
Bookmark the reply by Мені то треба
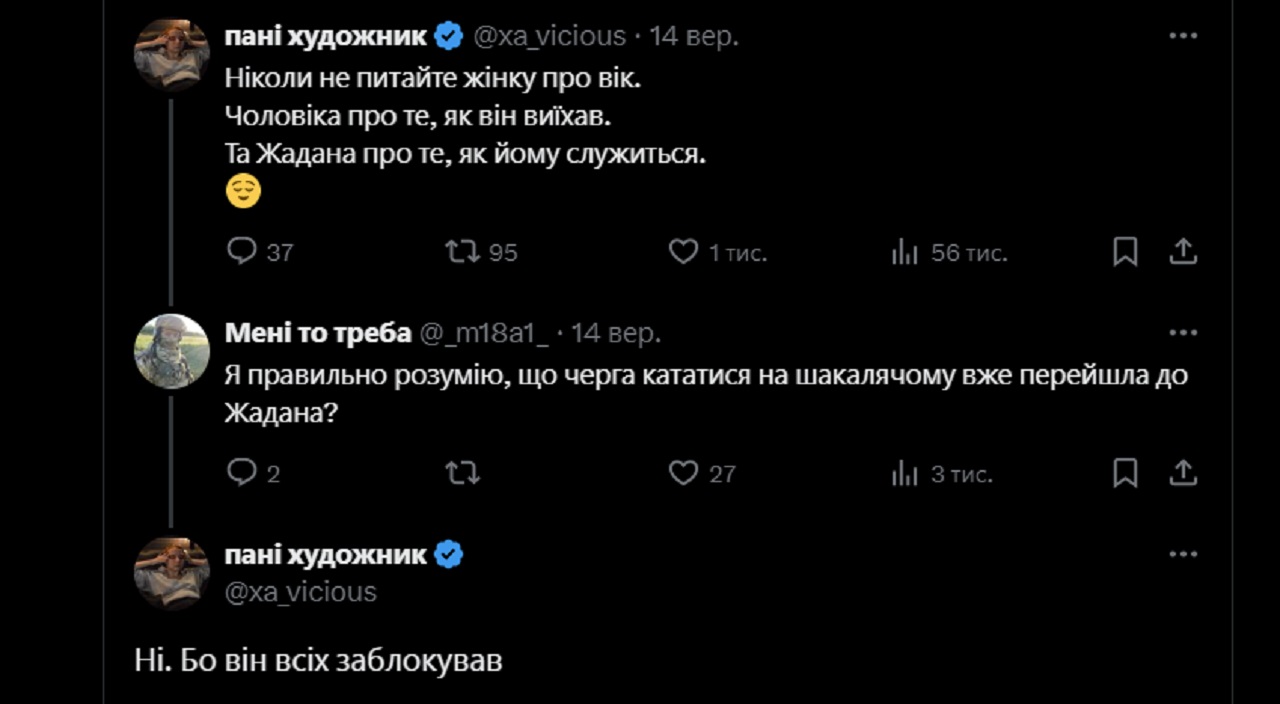[1125, 472]
